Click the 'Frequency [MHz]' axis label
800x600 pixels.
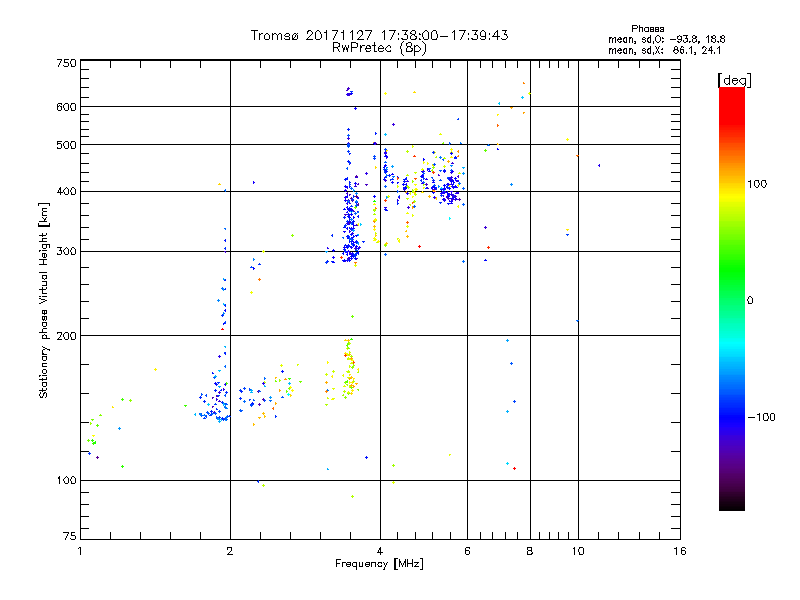(x=379, y=564)
